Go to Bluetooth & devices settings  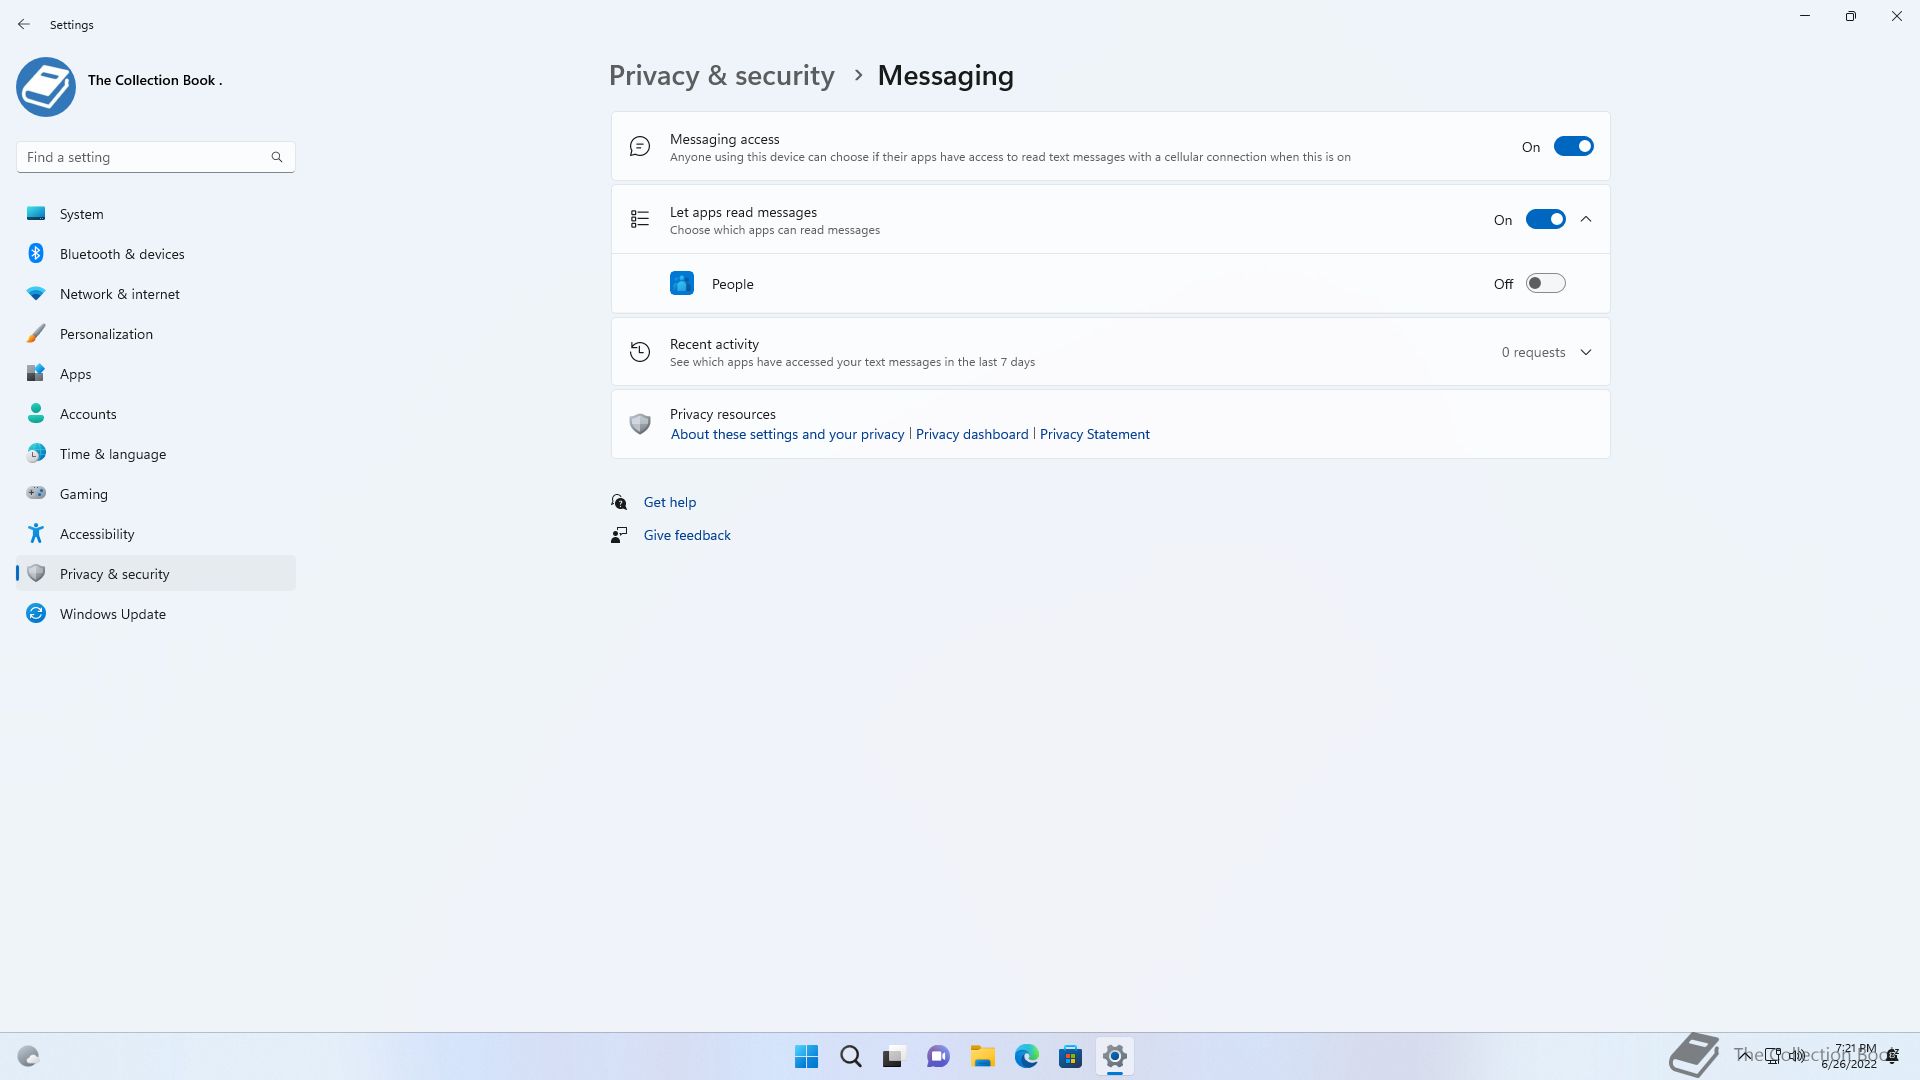pyautogui.click(x=122, y=254)
